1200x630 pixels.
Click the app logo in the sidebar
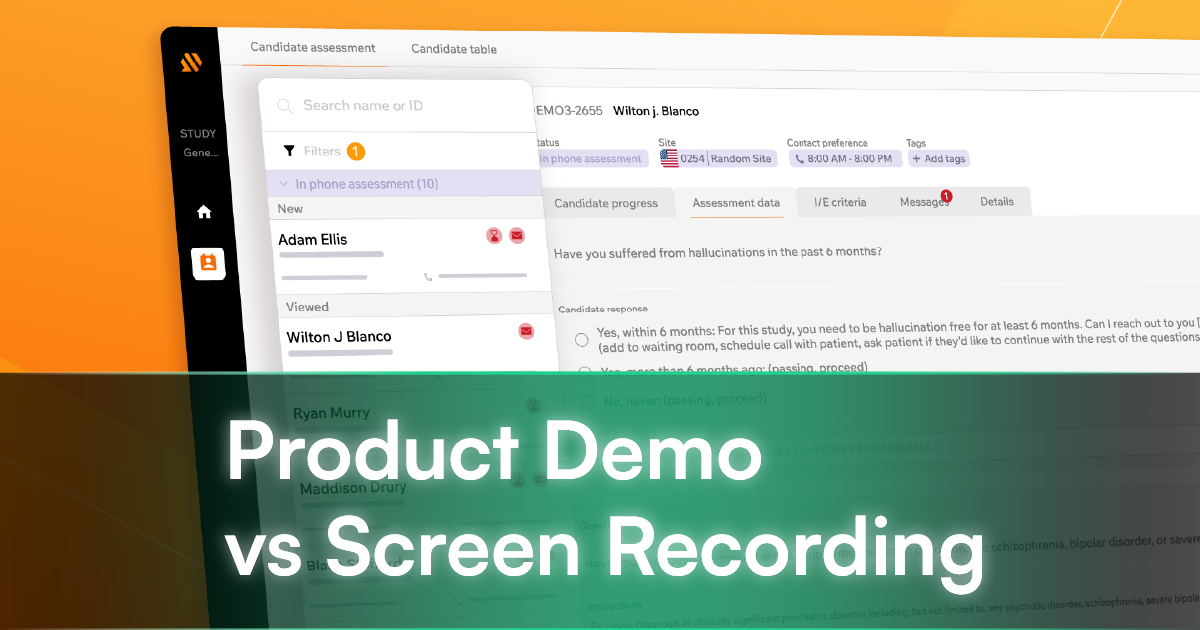[189, 62]
